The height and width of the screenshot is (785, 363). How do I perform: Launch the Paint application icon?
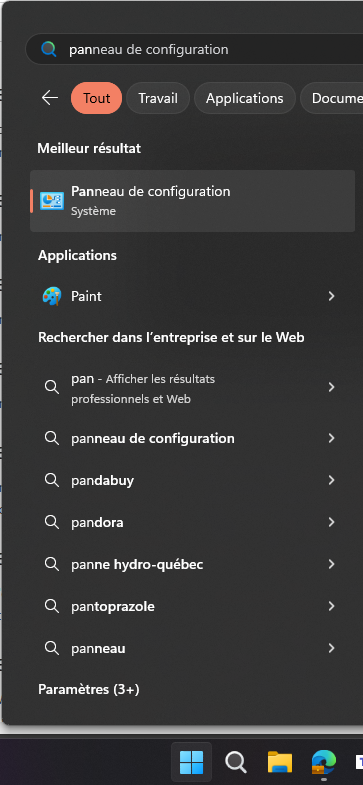click(x=52, y=296)
